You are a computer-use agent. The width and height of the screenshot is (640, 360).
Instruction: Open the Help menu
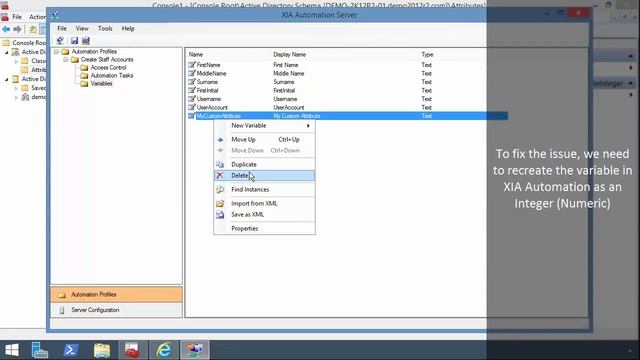128,29
